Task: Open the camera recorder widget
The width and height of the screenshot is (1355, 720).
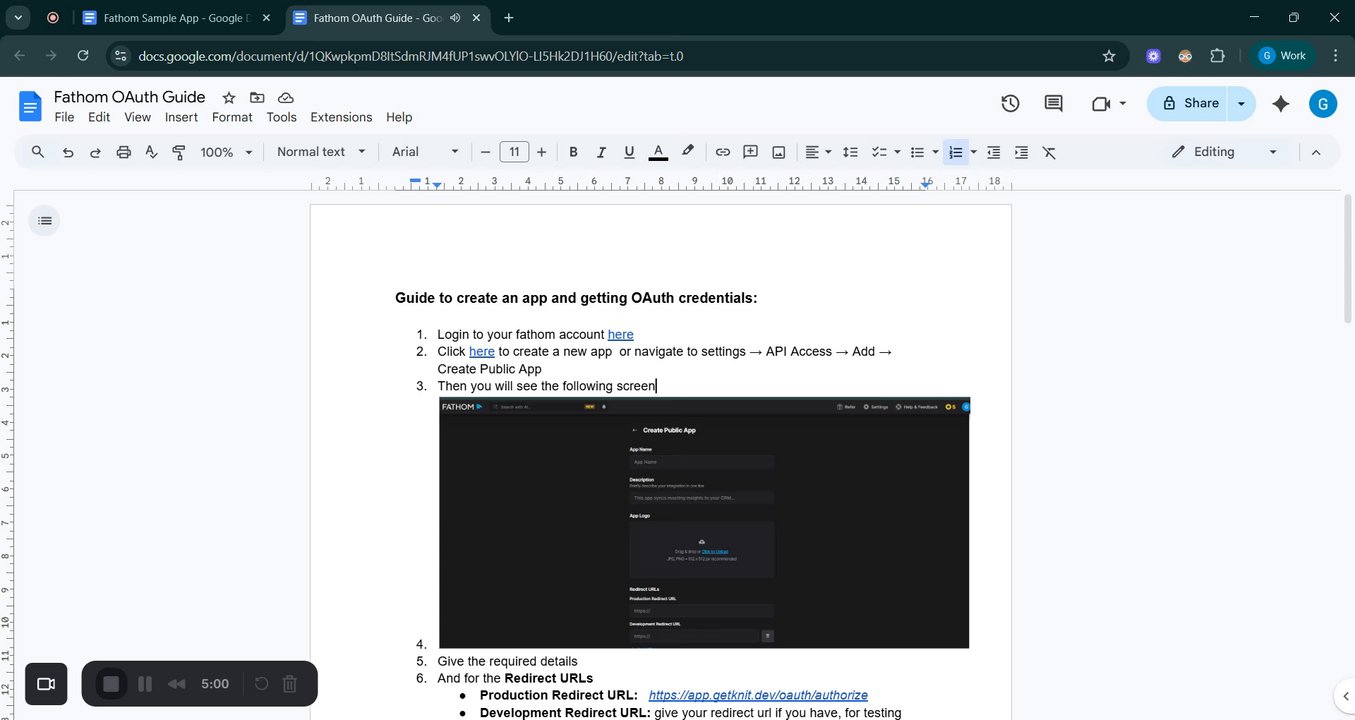Action: point(46,684)
